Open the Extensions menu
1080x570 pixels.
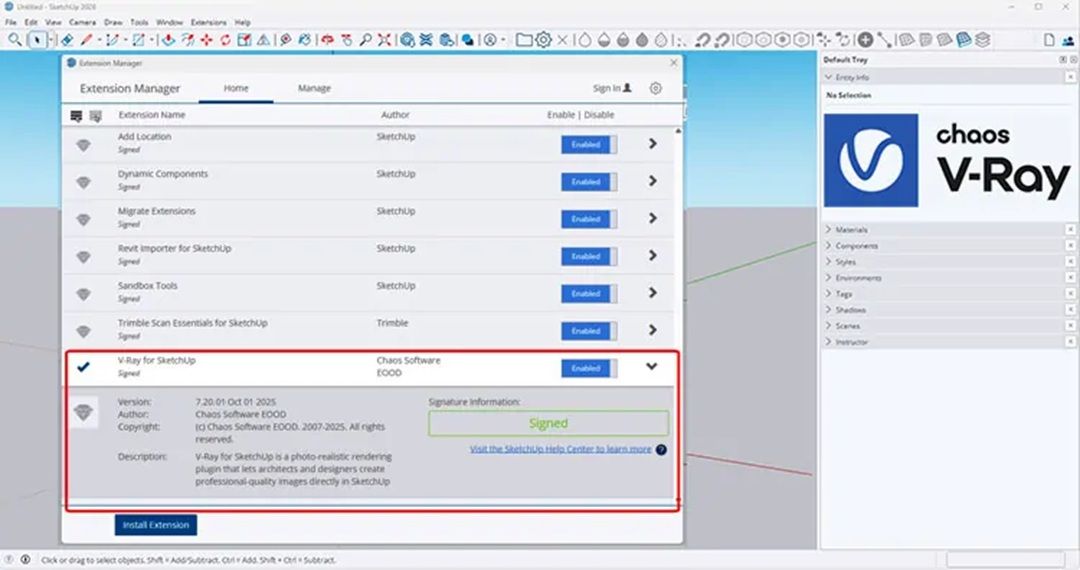pyautogui.click(x=209, y=22)
